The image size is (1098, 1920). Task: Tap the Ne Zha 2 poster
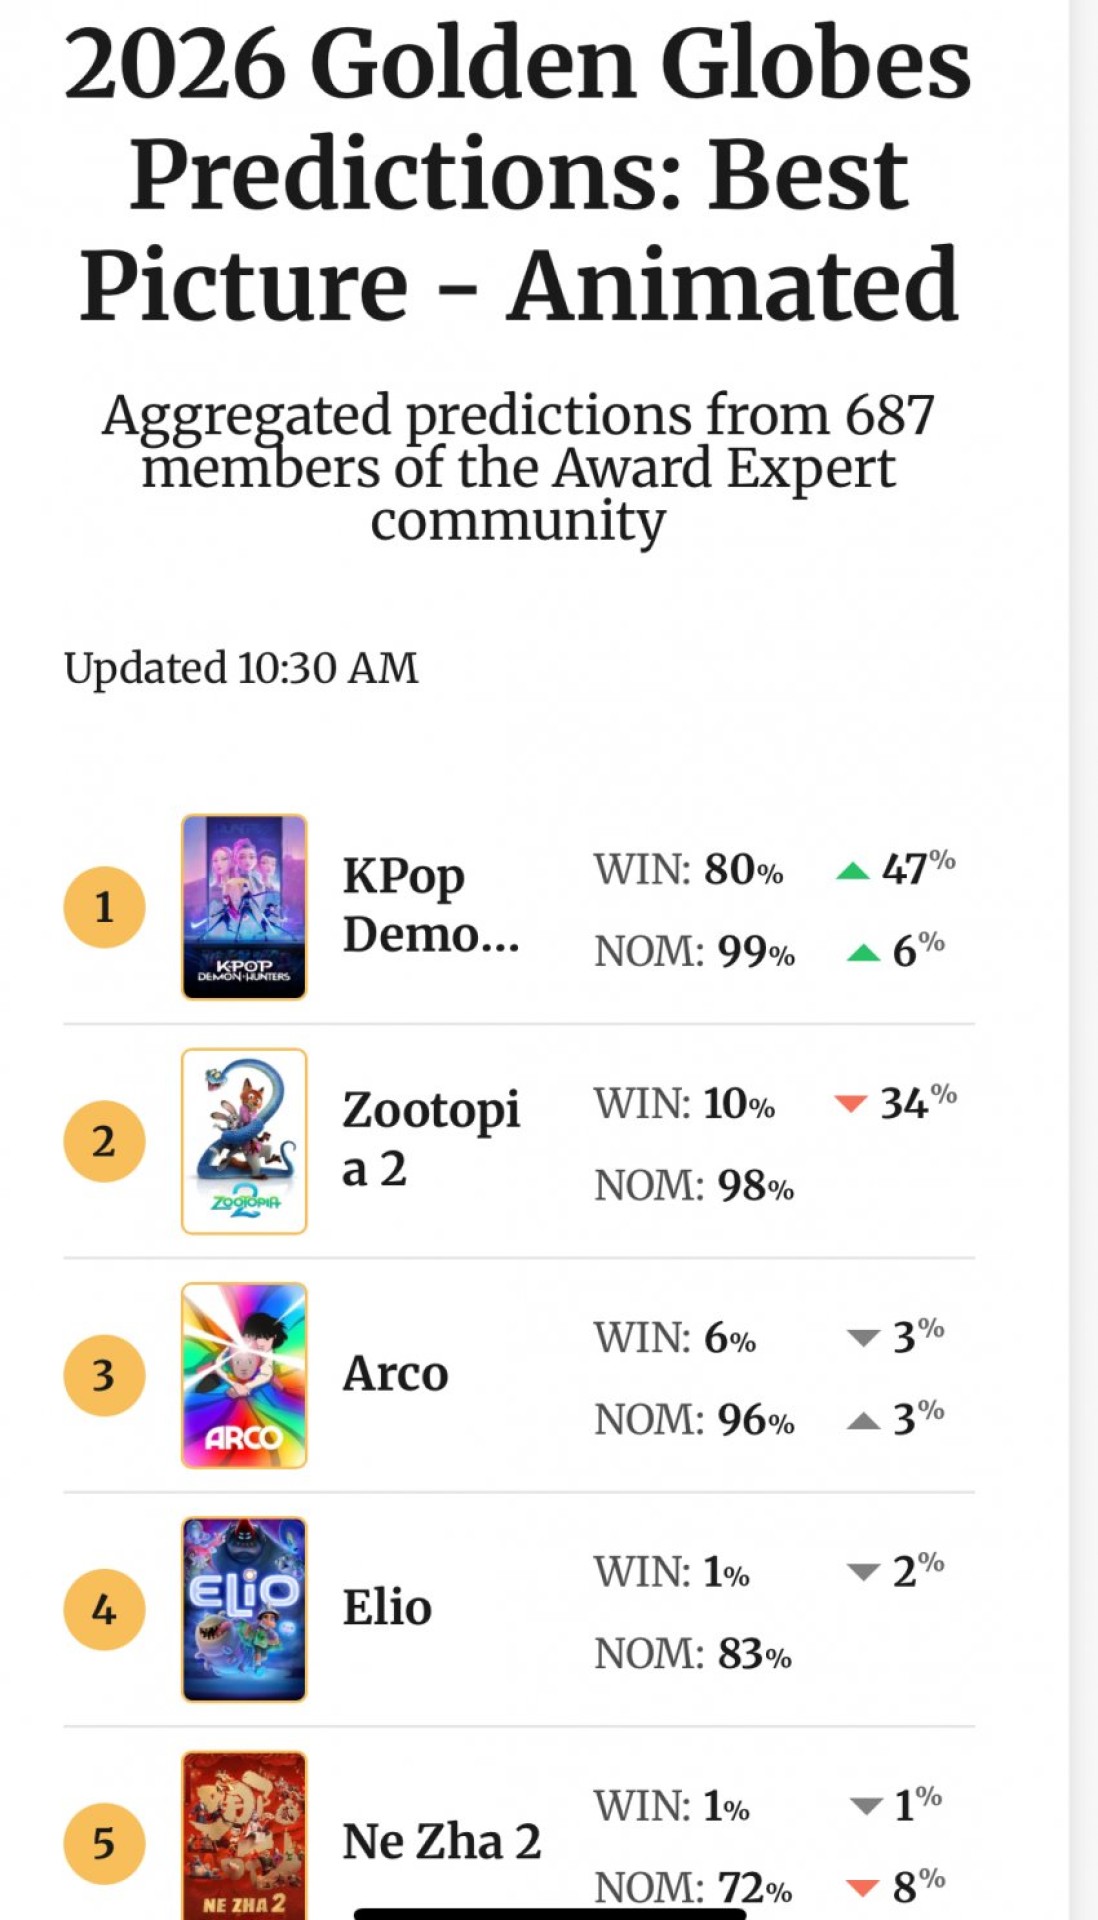click(x=244, y=1835)
